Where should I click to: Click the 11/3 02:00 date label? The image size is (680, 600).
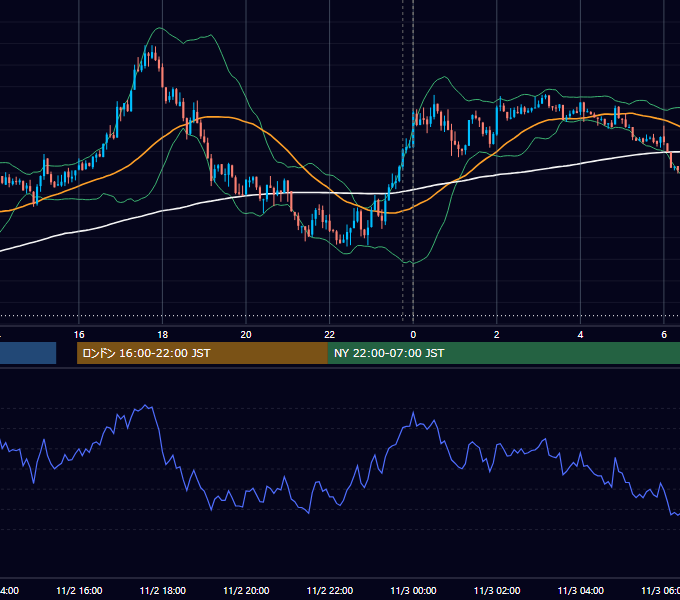(x=497, y=590)
